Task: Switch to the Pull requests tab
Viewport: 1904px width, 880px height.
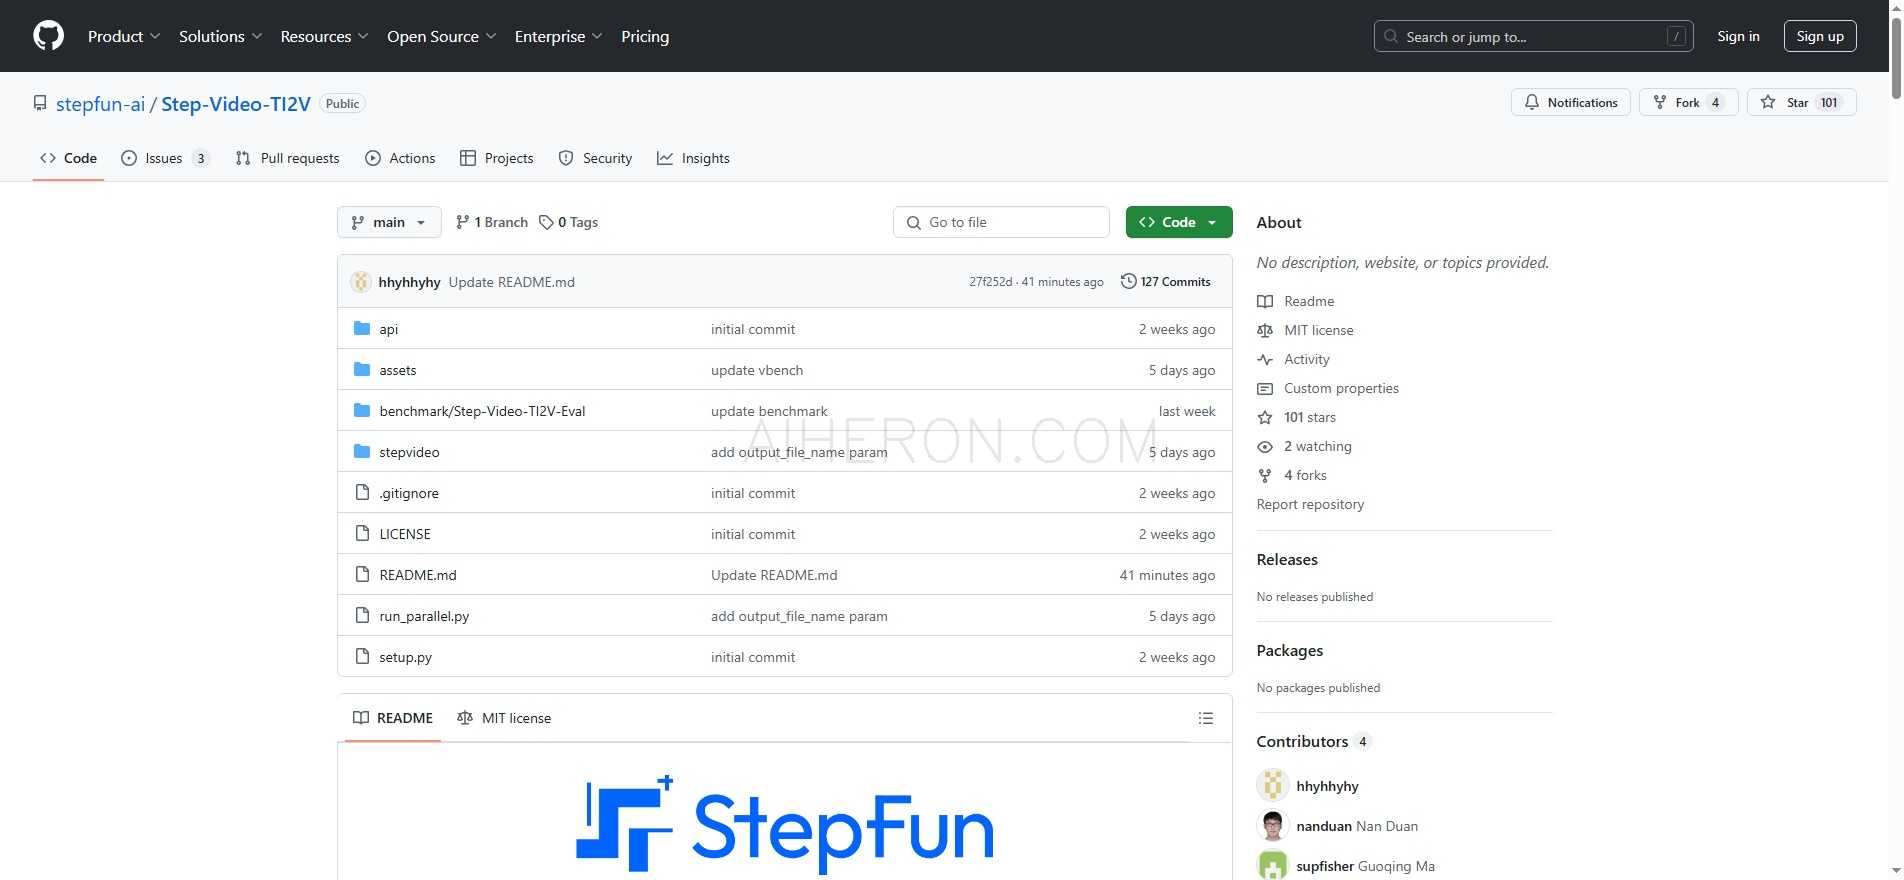Action: [288, 158]
